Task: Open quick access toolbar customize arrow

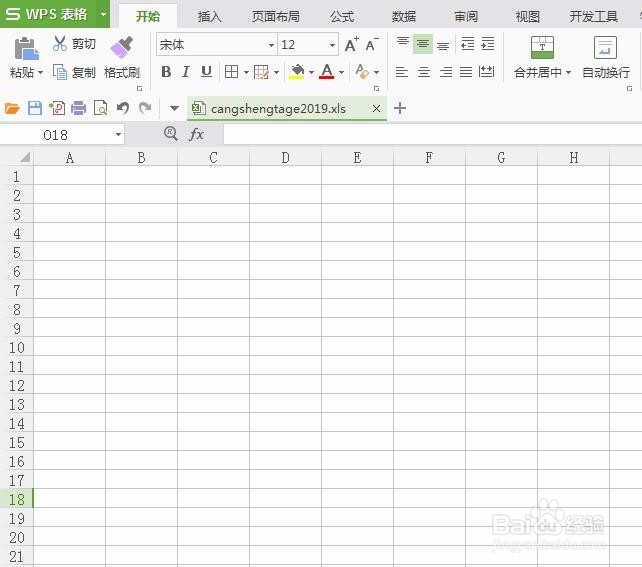Action: [x=174, y=108]
